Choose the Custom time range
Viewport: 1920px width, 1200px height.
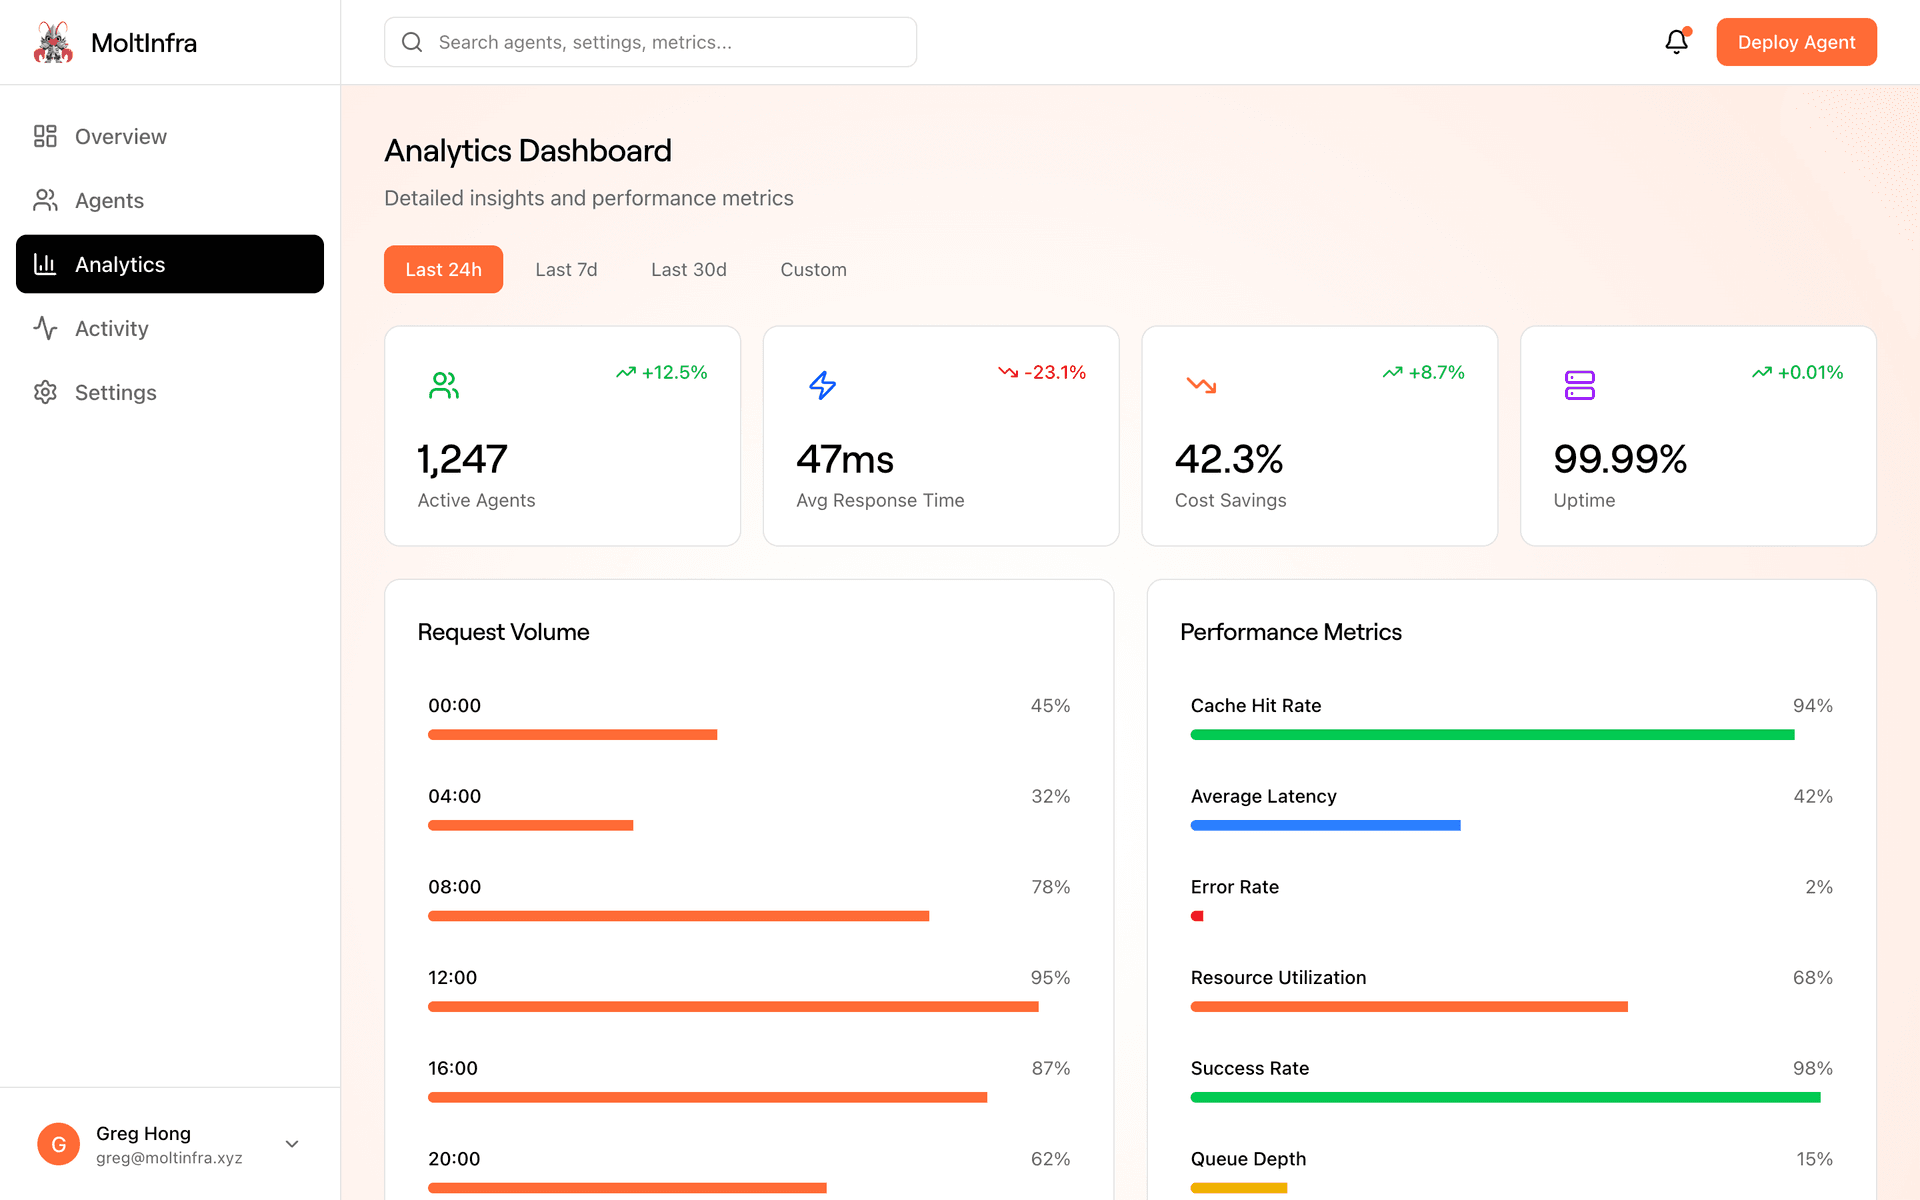(813, 269)
